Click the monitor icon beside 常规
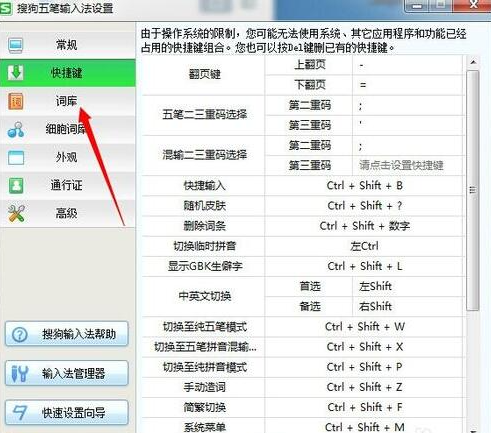The width and height of the screenshot is (491, 433). (x=15, y=46)
